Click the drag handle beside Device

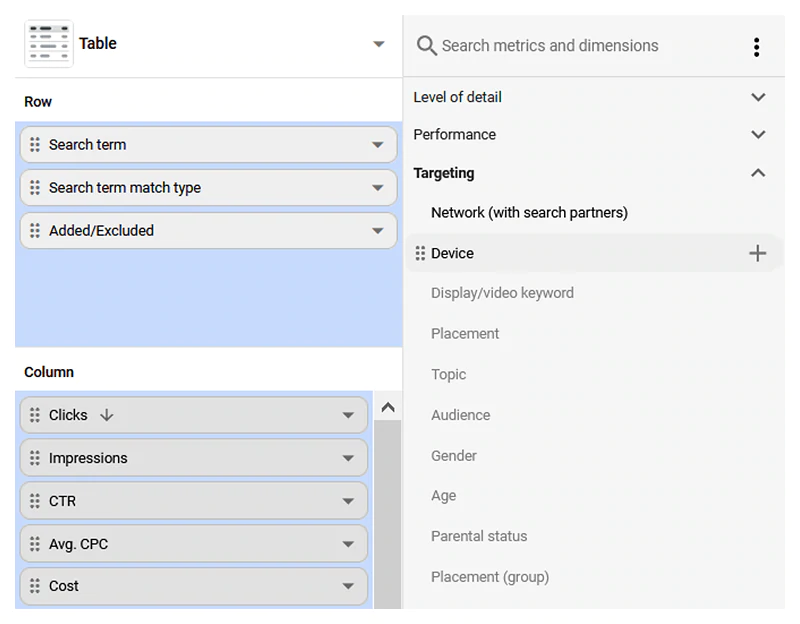click(420, 254)
